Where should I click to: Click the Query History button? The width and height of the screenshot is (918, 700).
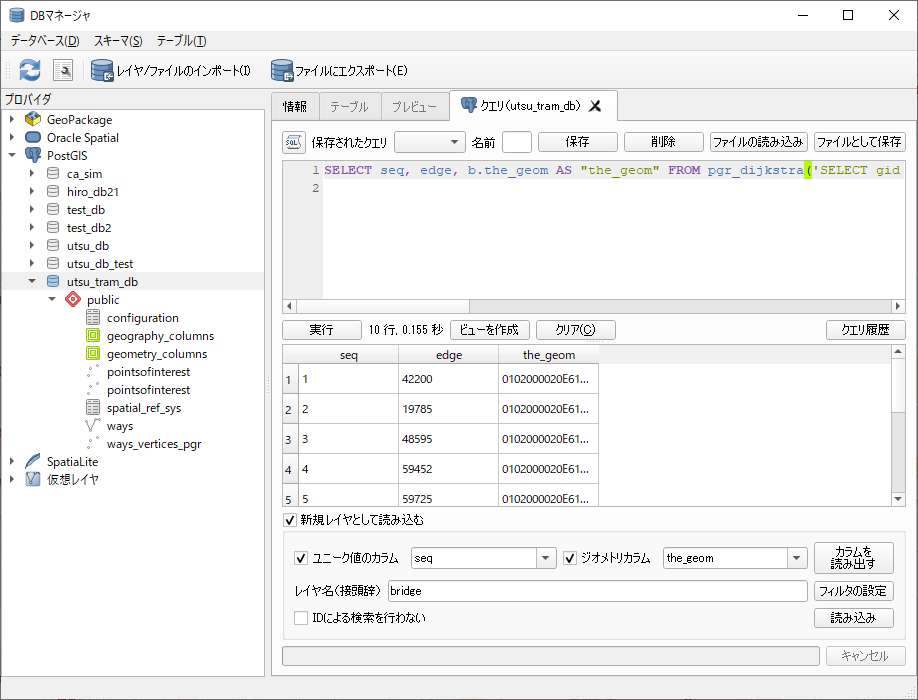pyautogui.click(x=865, y=330)
